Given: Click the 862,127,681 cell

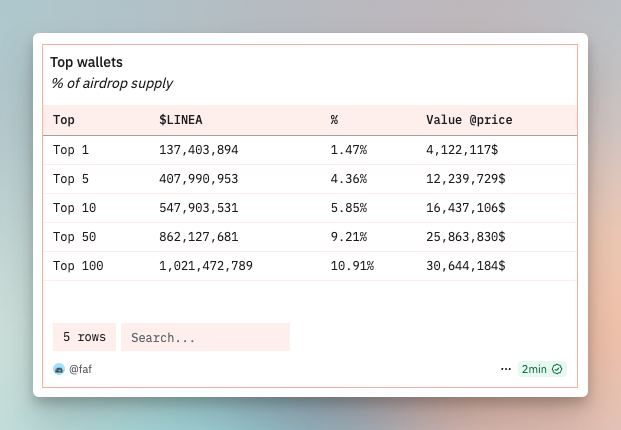Looking at the screenshot, I should (x=198, y=237).
